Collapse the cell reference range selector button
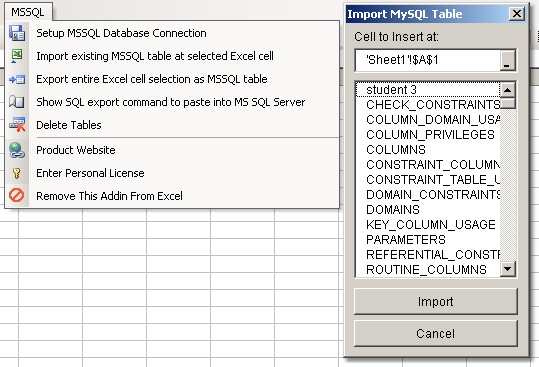Screen dimensions: 539x367 pos(507,60)
